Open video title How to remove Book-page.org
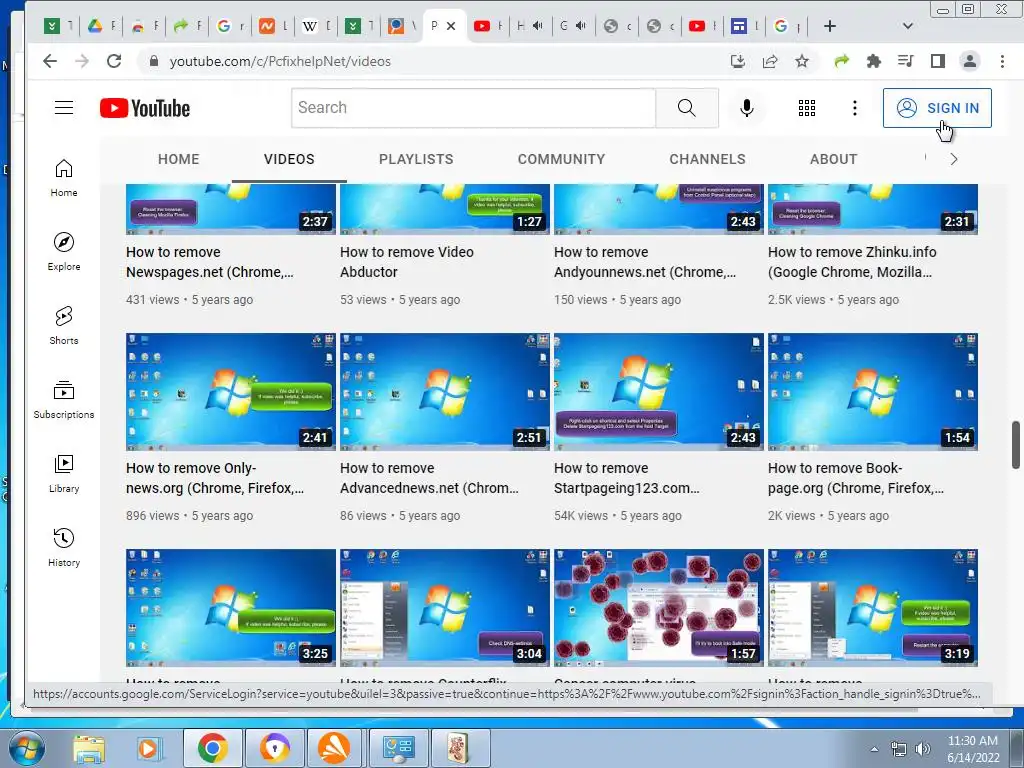 pos(856,478)
